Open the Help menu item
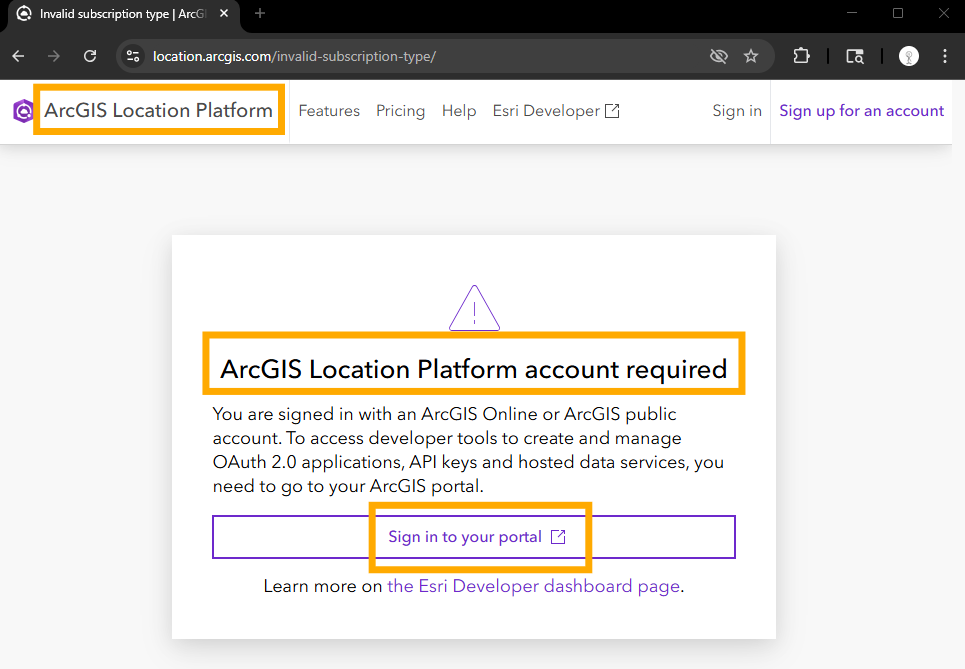The image size is (965, 669). point(459,111)
